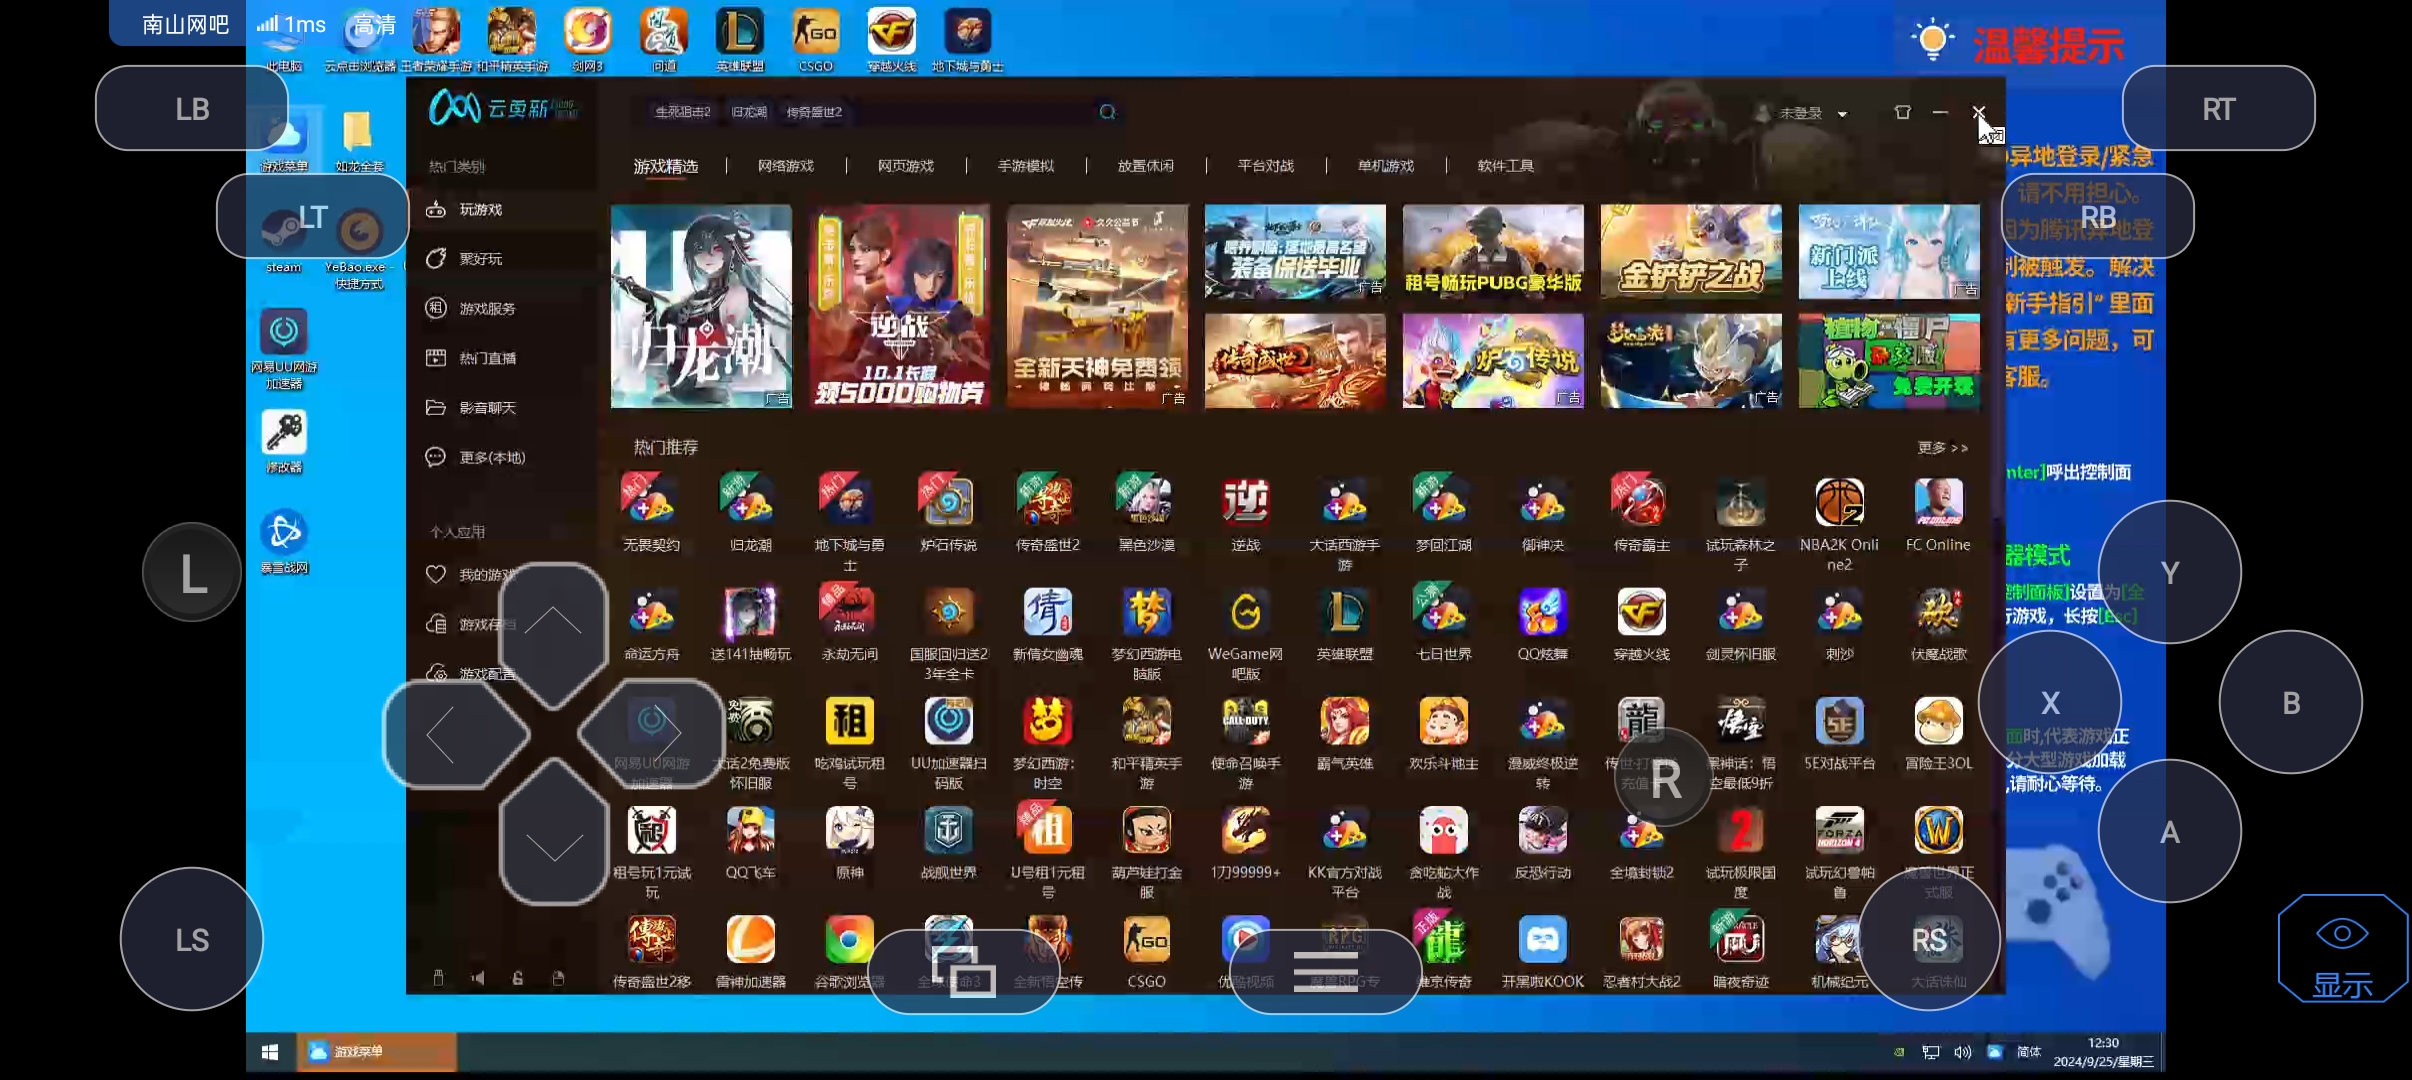
Task: Switch to the 软件工具 tab
Action: pos(1506,166)
